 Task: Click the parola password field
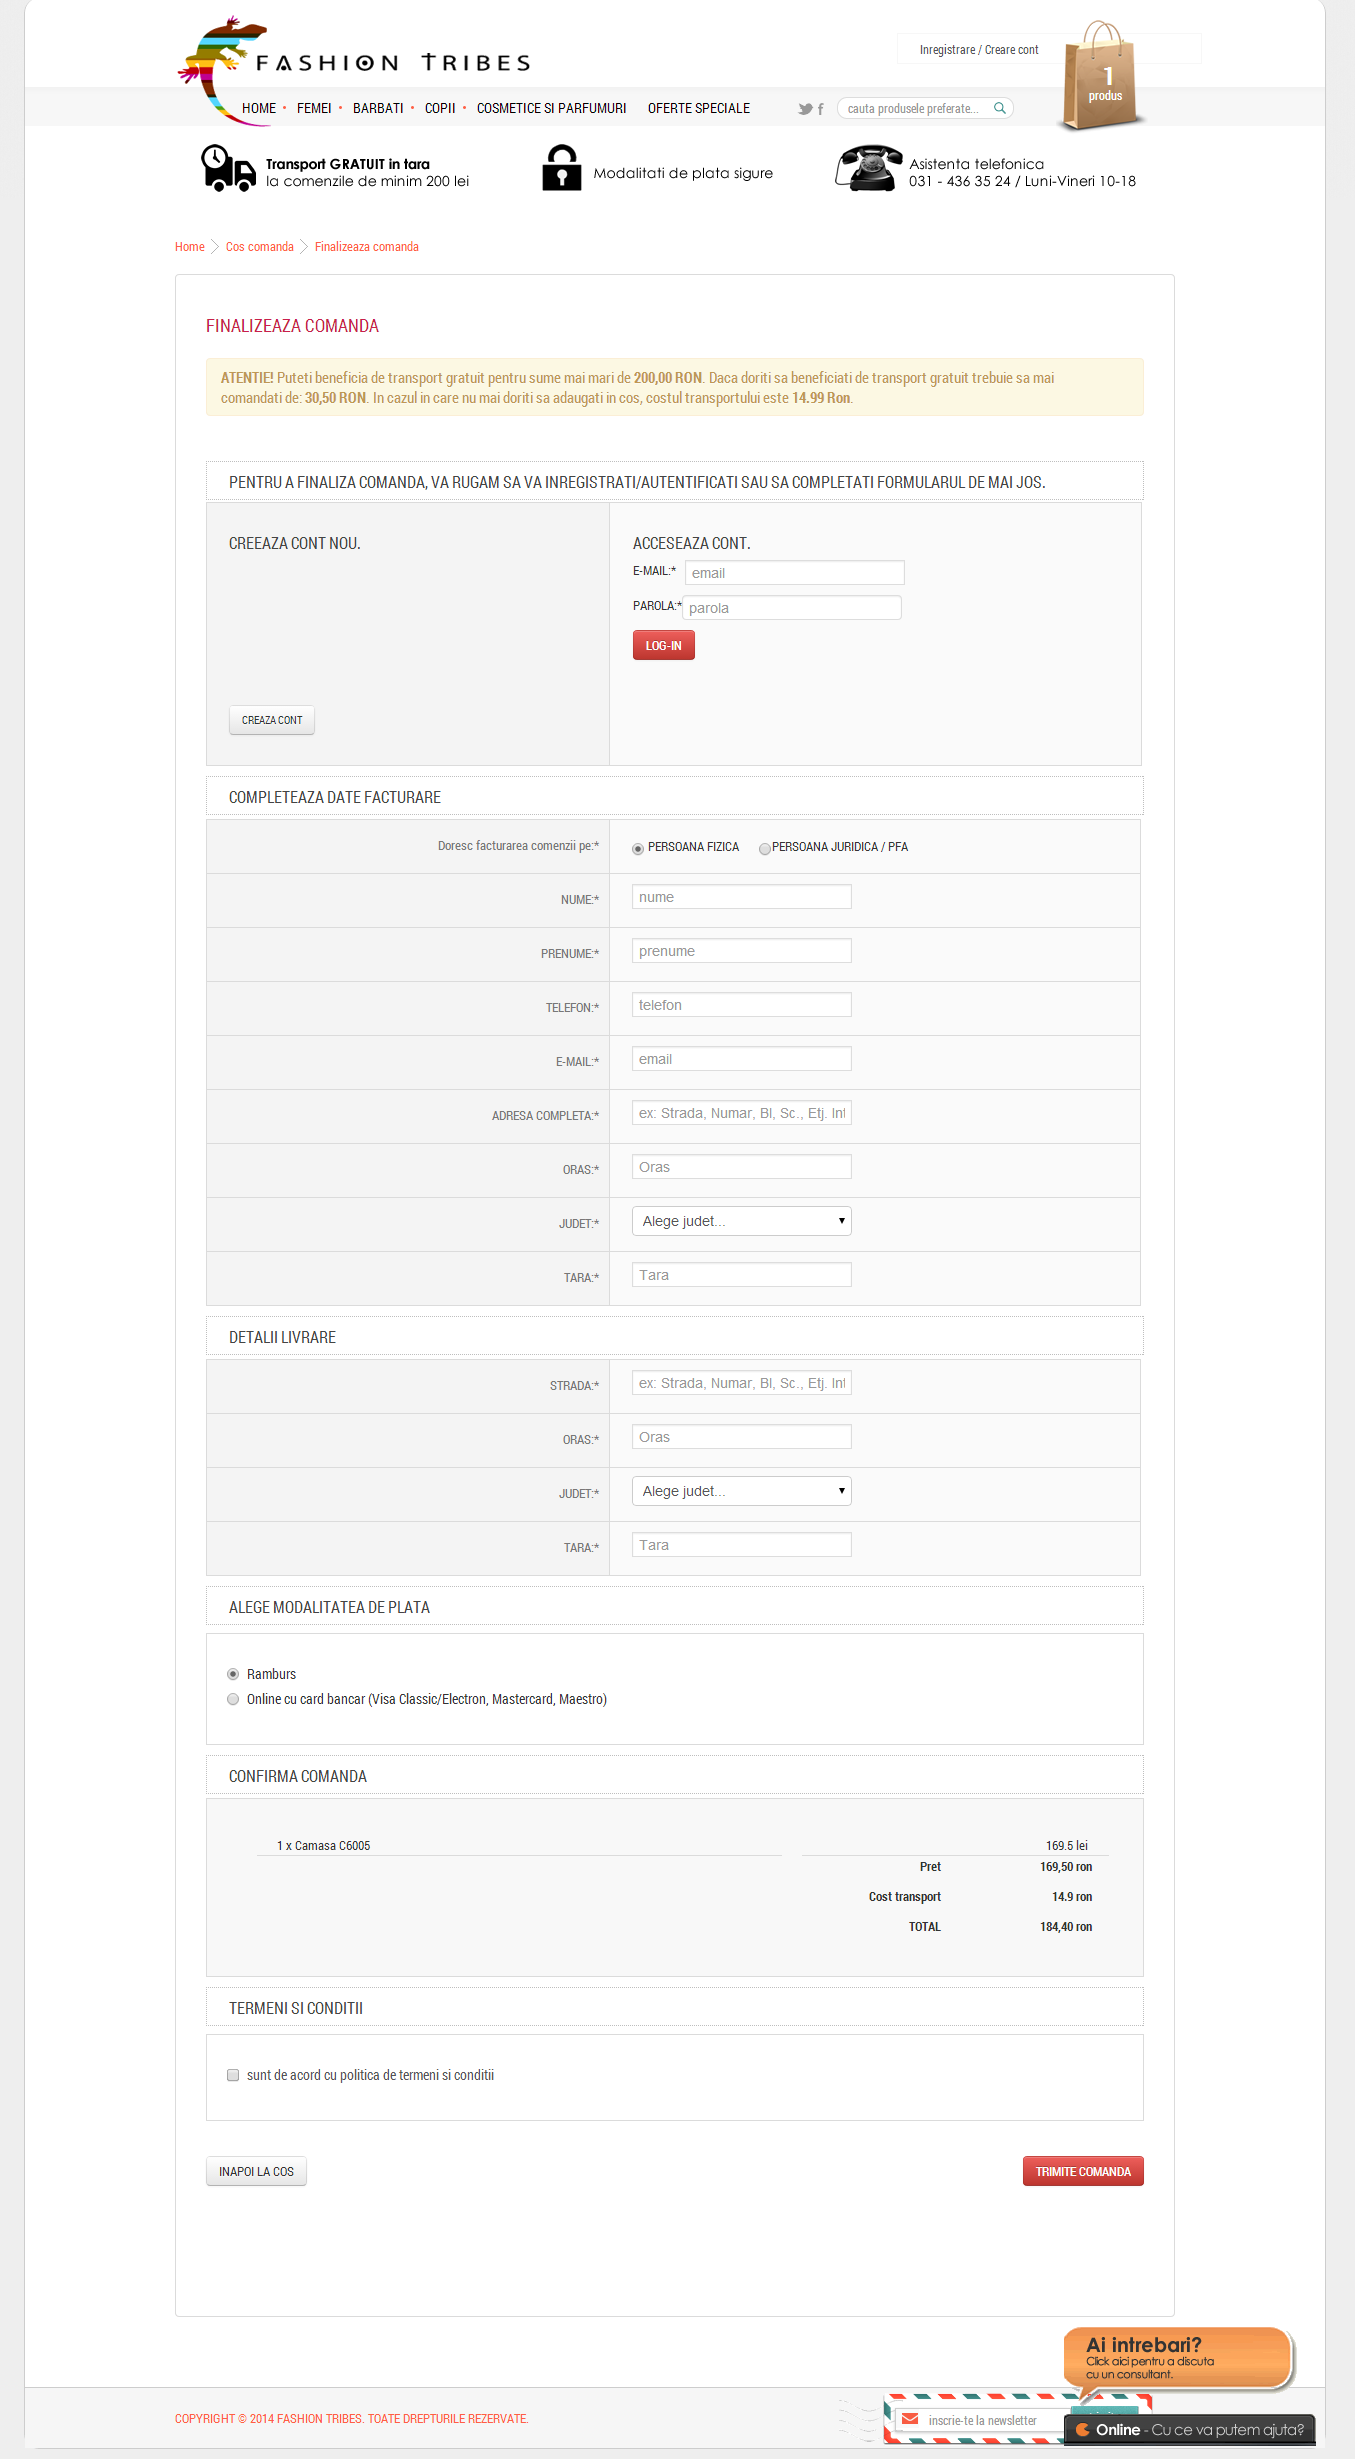coord(792,608)
